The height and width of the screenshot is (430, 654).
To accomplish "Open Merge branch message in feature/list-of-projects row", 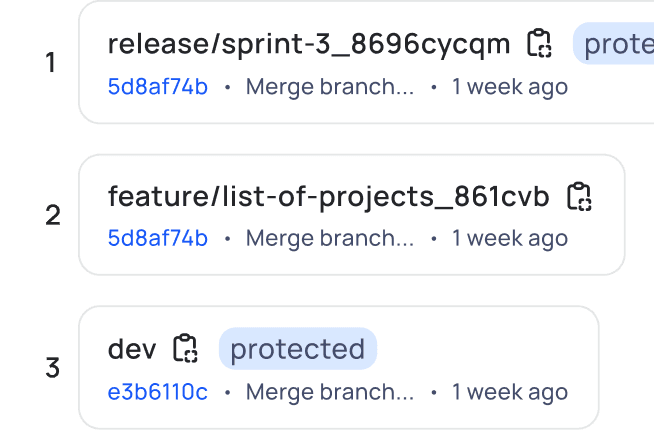I will pyautogui.click(x=330, y=238).
